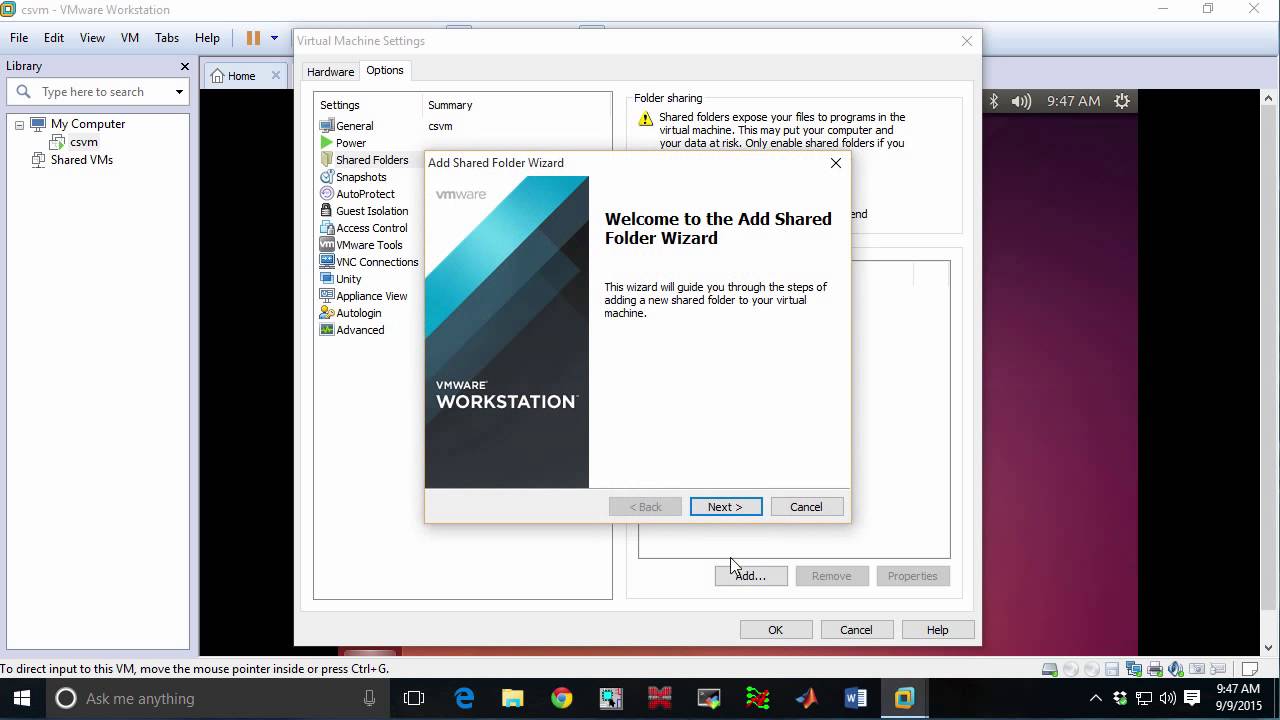The width and height of the screenshot is (1280, 720).
Task: Open the Windows Task View button
Action: [414, 698]
